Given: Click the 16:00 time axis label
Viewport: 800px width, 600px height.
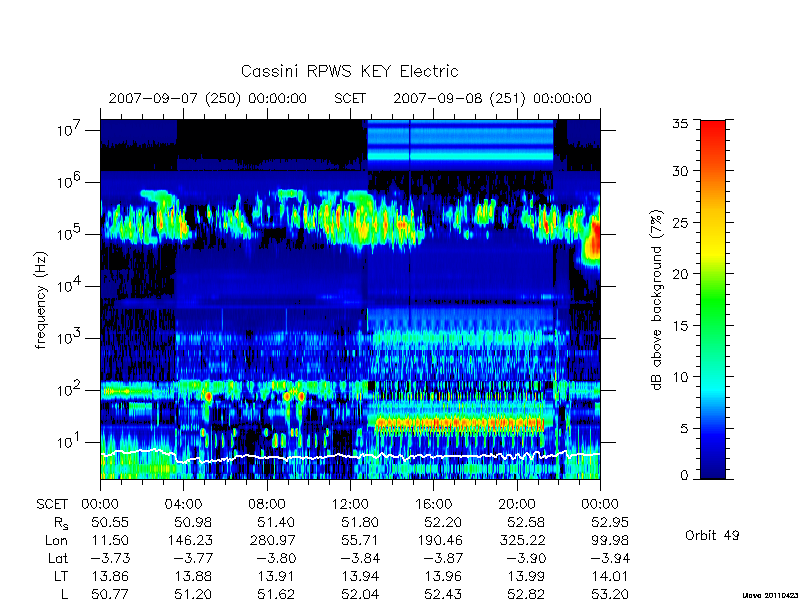Looking at the screenshot, I should pos(434,504).
